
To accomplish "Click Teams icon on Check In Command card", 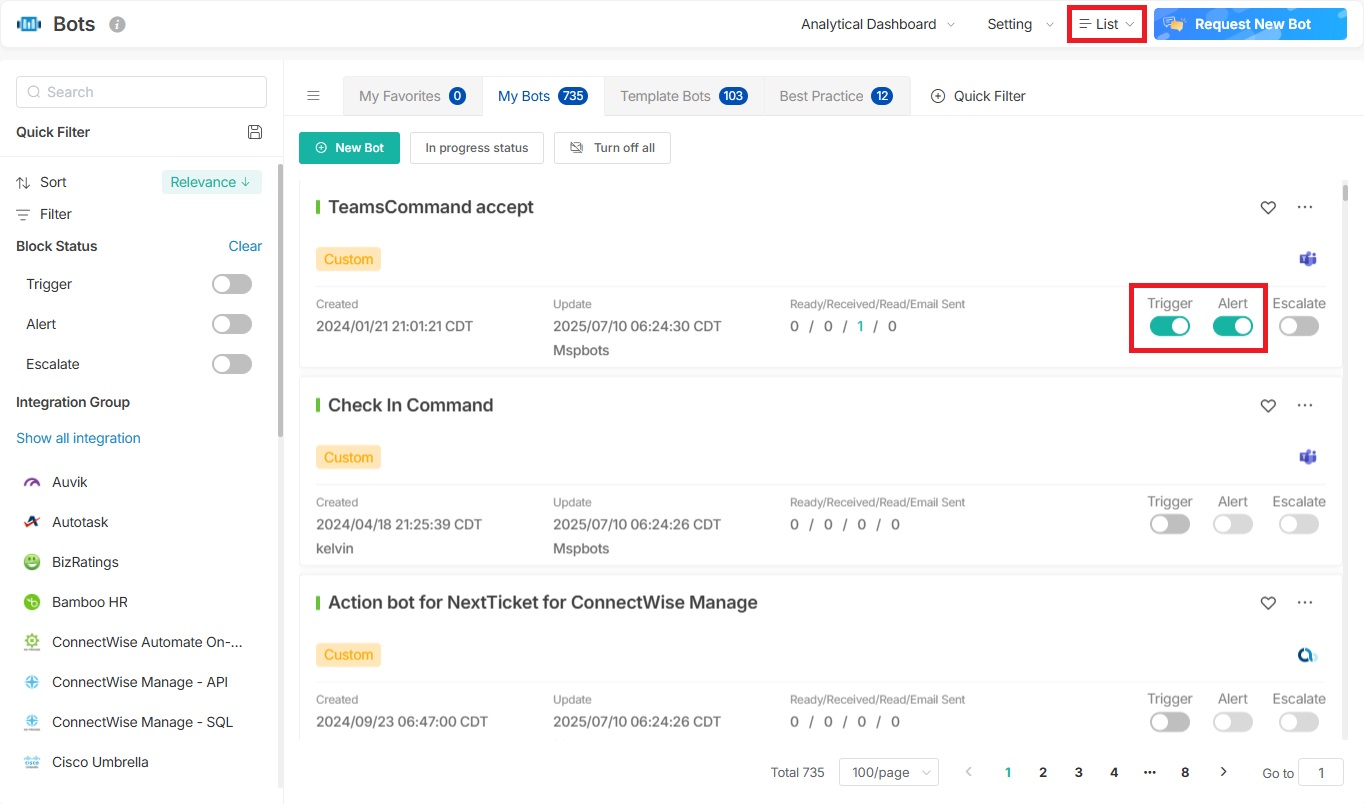I will pyautogui.click(x=1308, y=457).
